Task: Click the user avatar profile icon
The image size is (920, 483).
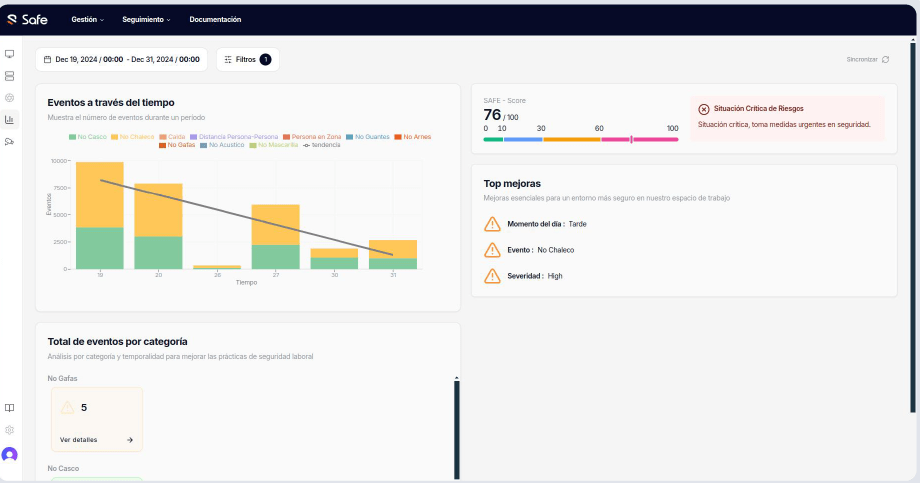Action: pyautogui.click(x=10, y=455)
